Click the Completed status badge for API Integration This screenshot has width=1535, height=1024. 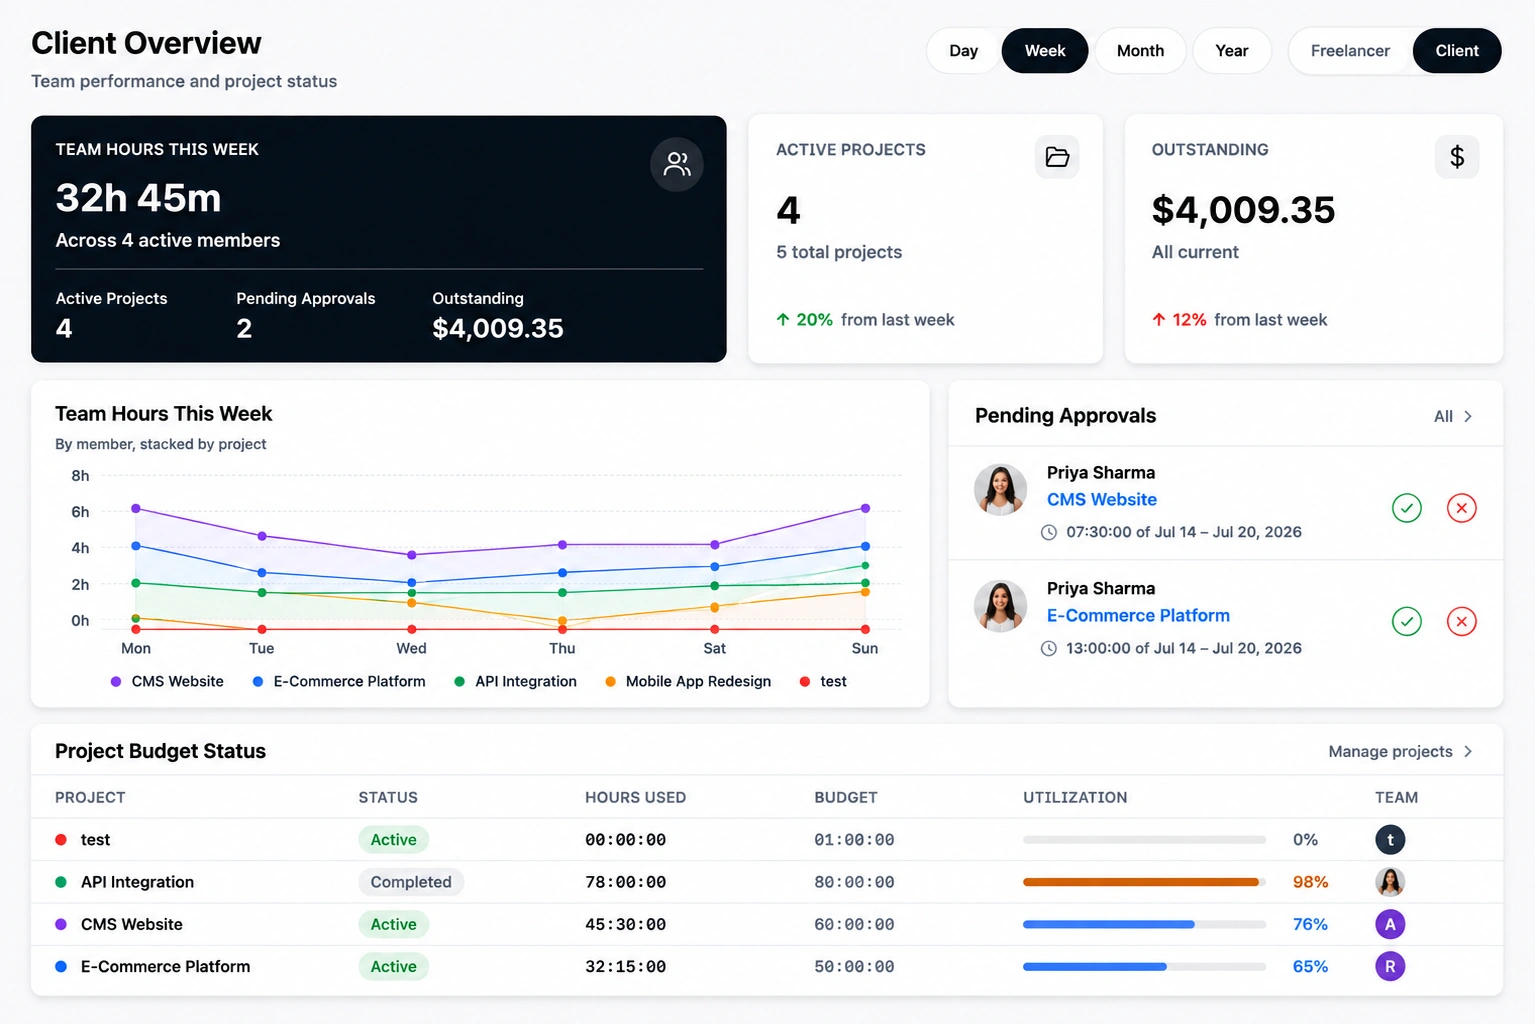point(411,882)
